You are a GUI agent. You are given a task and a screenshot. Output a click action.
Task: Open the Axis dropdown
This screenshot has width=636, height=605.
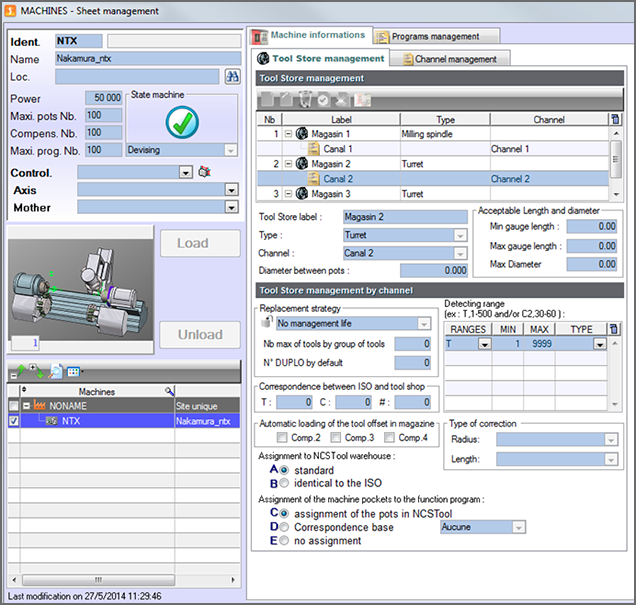tap(232, 190)
